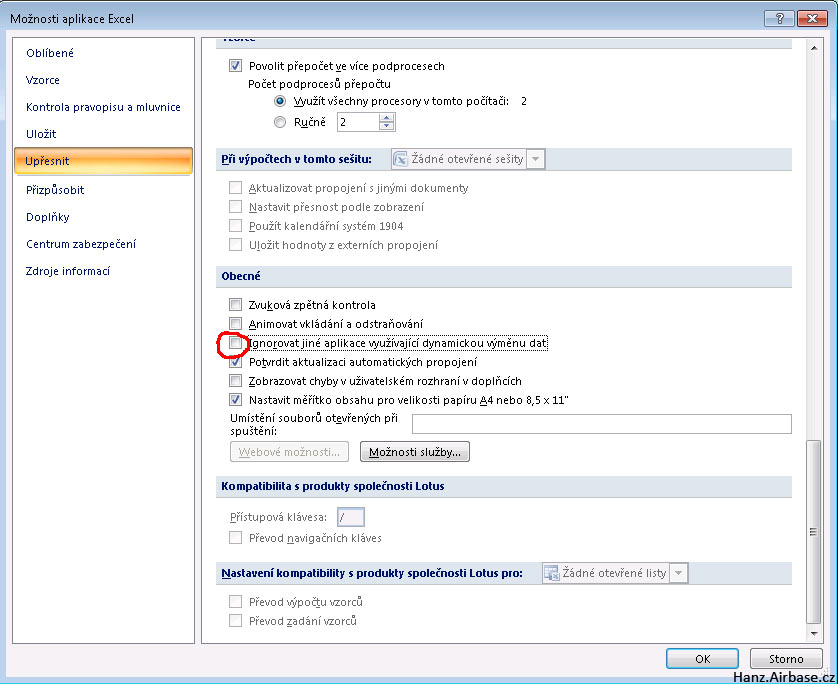Select Kontrola pravopisu a mluvnice category
Image resolution: width=838 pixels, height=684 pixels.
click(x=103, y=107)
